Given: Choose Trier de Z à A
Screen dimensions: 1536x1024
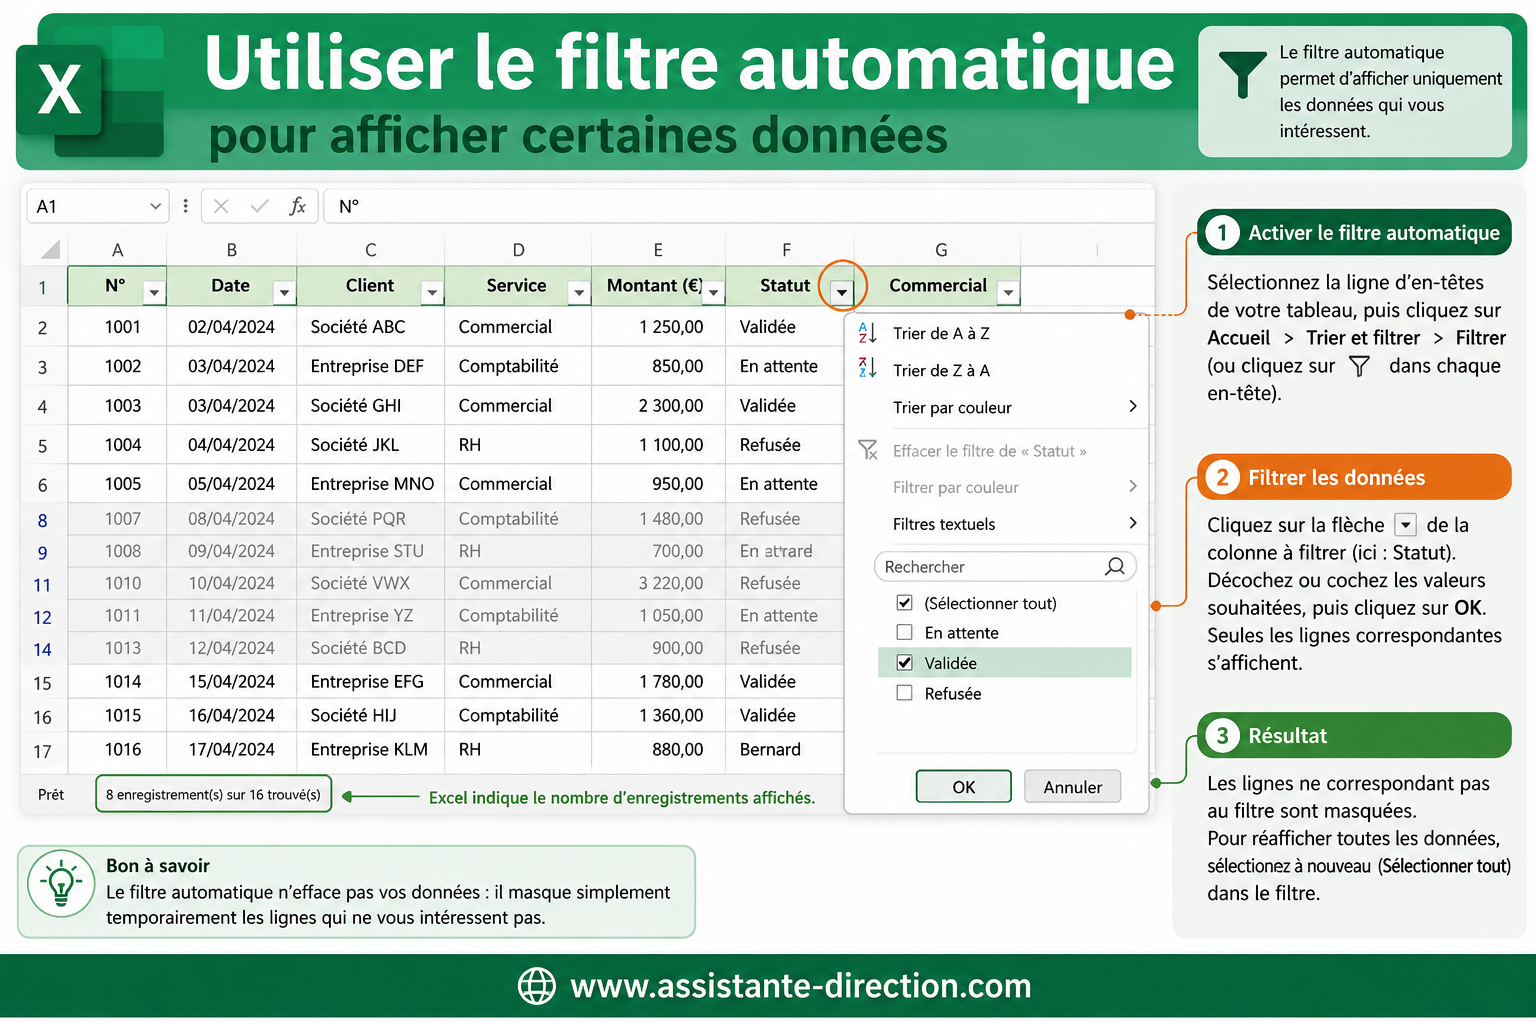Looking at the screenshot, I should 941,370.
